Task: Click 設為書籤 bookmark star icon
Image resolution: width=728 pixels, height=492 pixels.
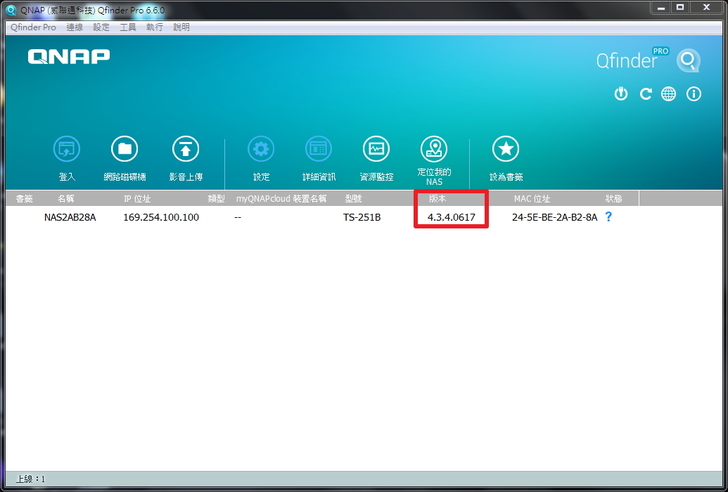Action: (x=505, y=150)
